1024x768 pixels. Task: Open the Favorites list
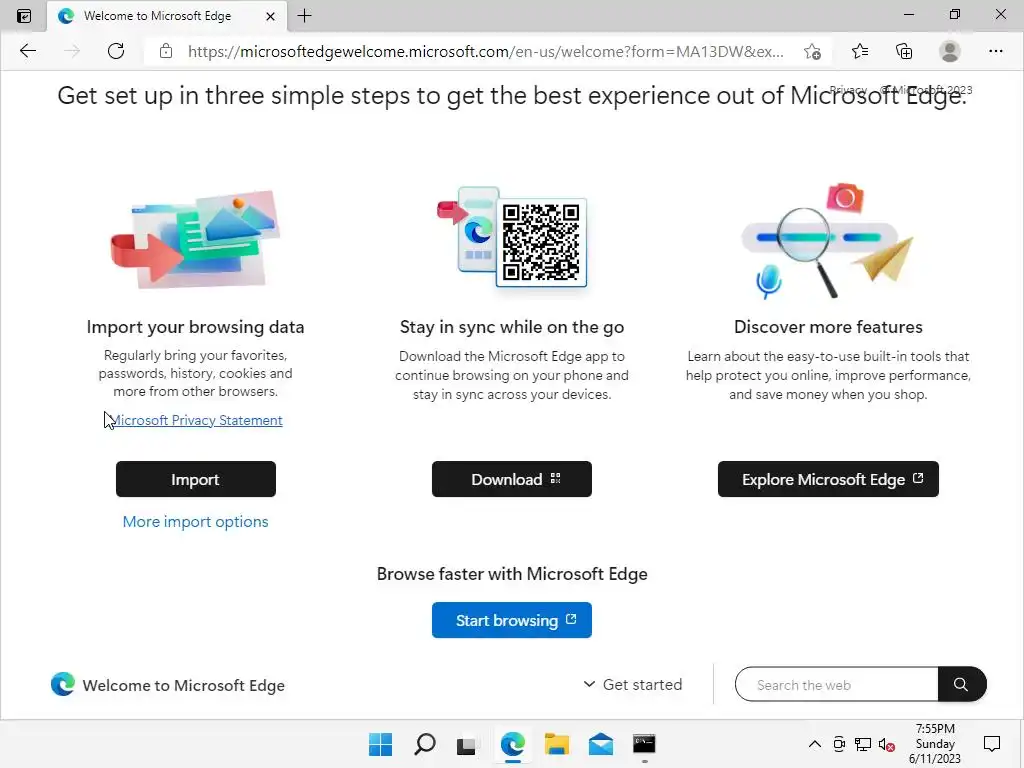860,51
